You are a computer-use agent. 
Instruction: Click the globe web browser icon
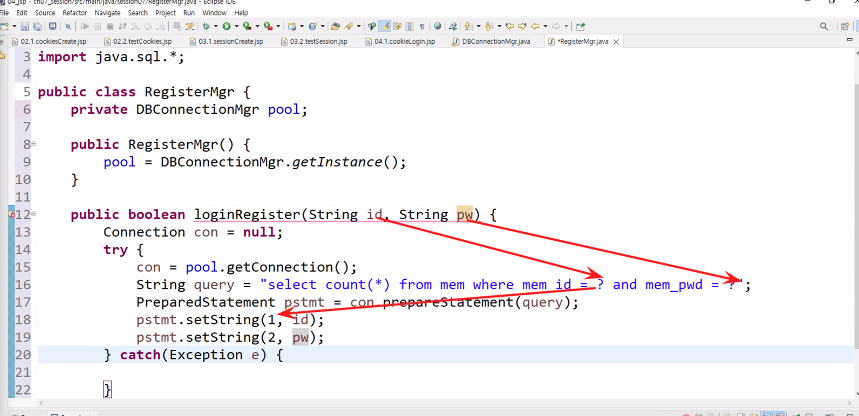(x=437, y=26)
